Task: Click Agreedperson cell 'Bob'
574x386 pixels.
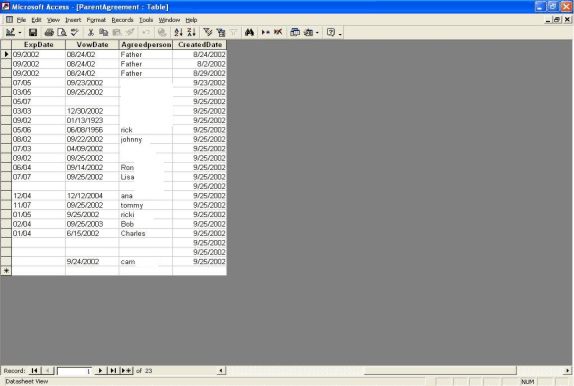Action: 146,224
